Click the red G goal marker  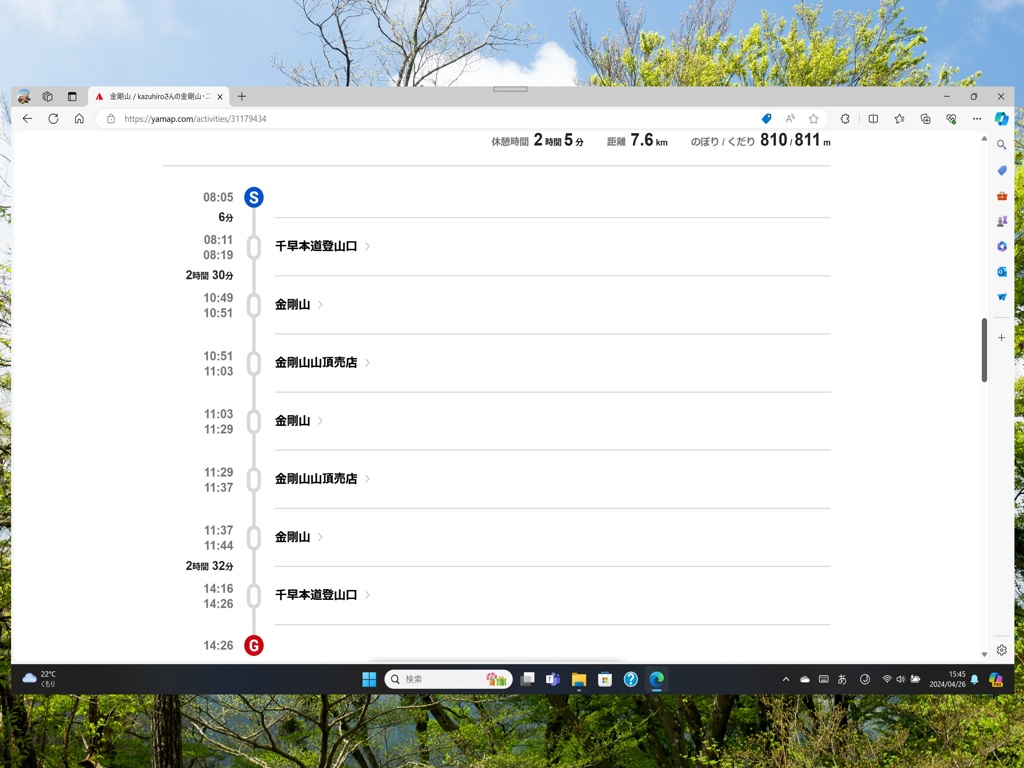pyautogui.click(x=253, y=645)
